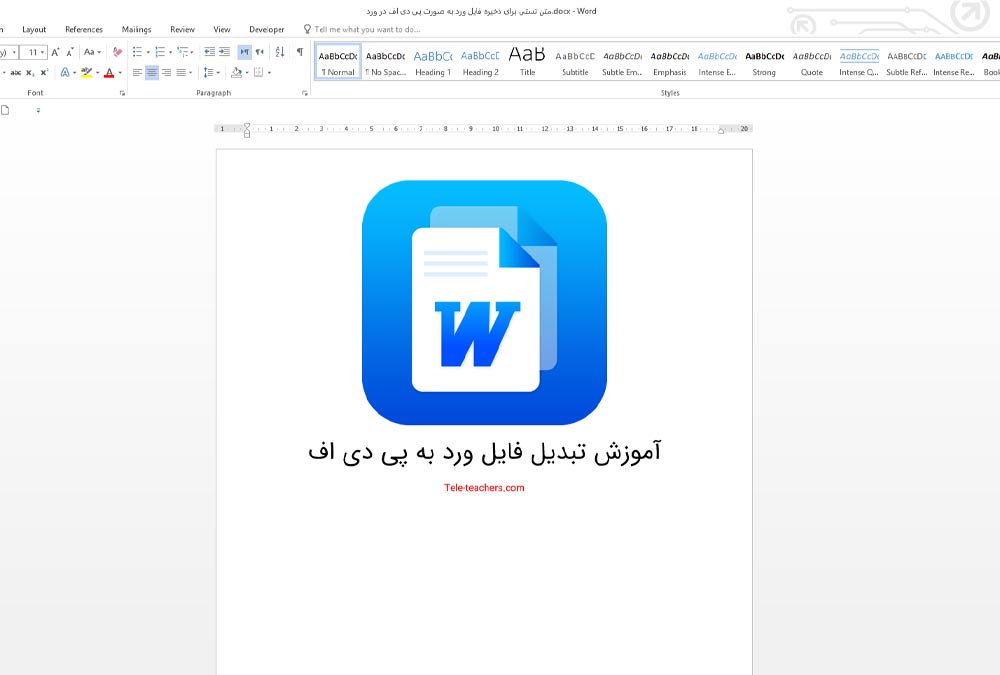The image size is (1000, 675).
Task: Open the Mailings tab
Action: 136,29
